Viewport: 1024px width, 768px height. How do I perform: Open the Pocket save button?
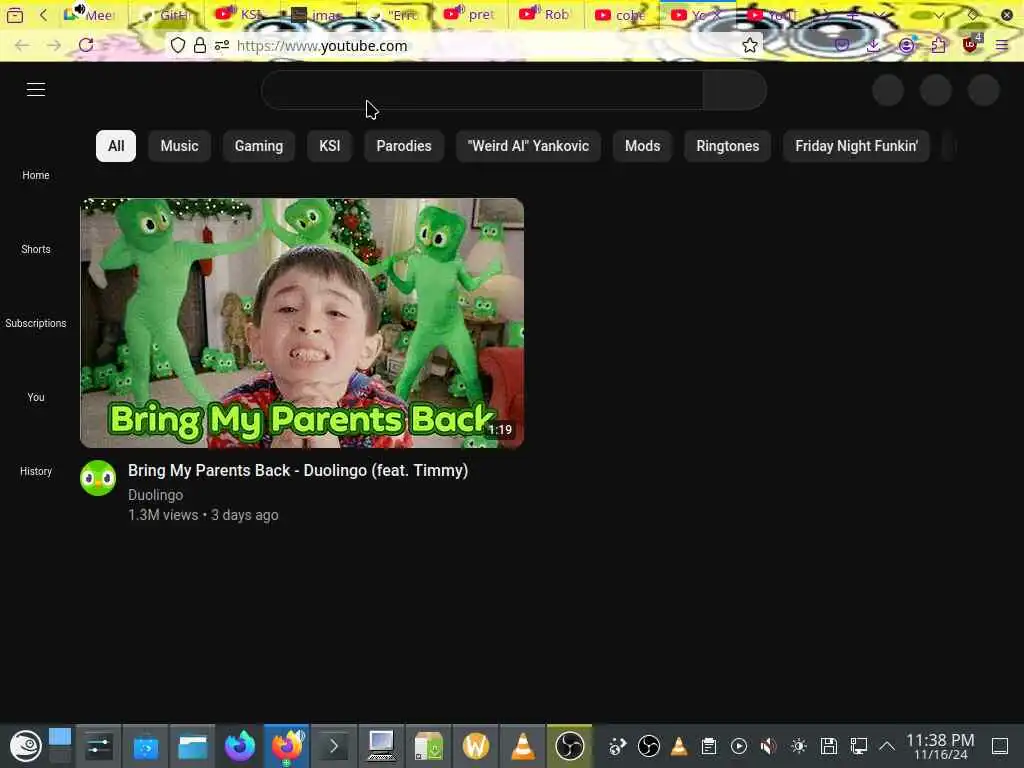842,45
